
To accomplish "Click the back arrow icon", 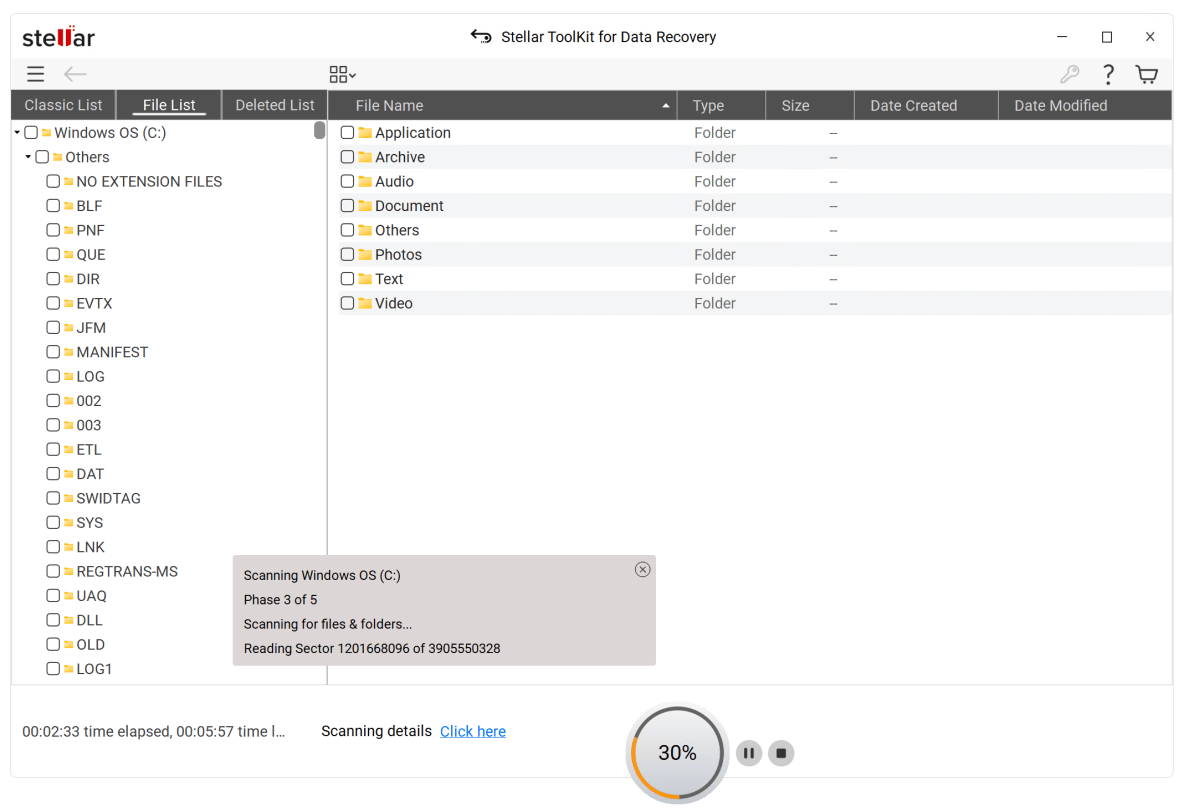I will point(75,74).
